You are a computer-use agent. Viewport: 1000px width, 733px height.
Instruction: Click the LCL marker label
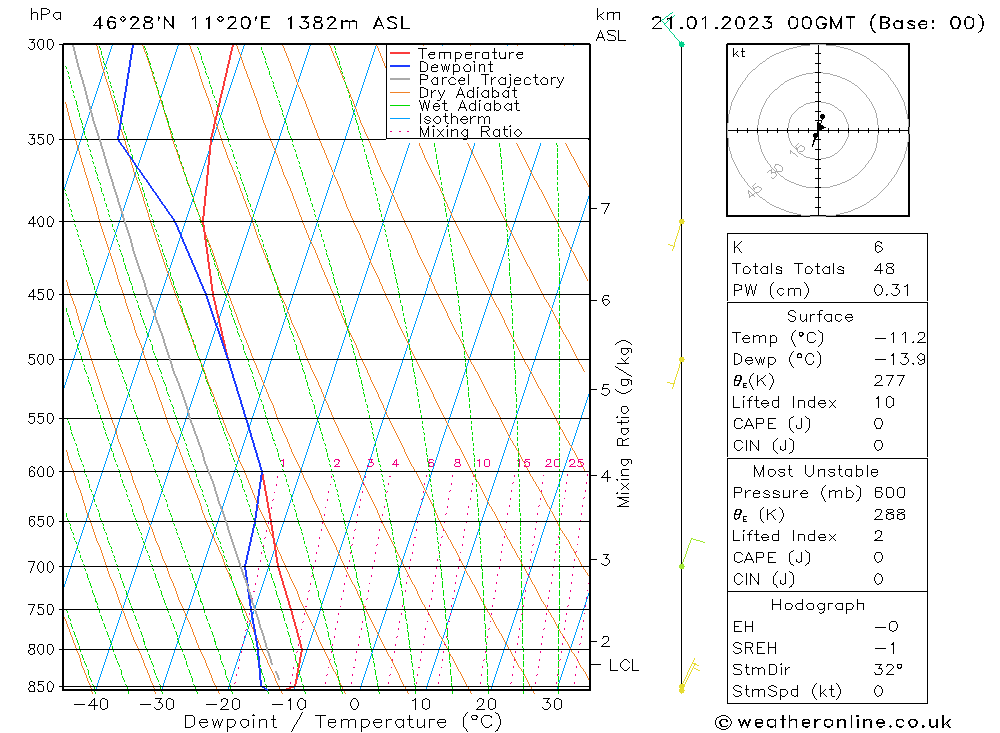coord(623,665)
